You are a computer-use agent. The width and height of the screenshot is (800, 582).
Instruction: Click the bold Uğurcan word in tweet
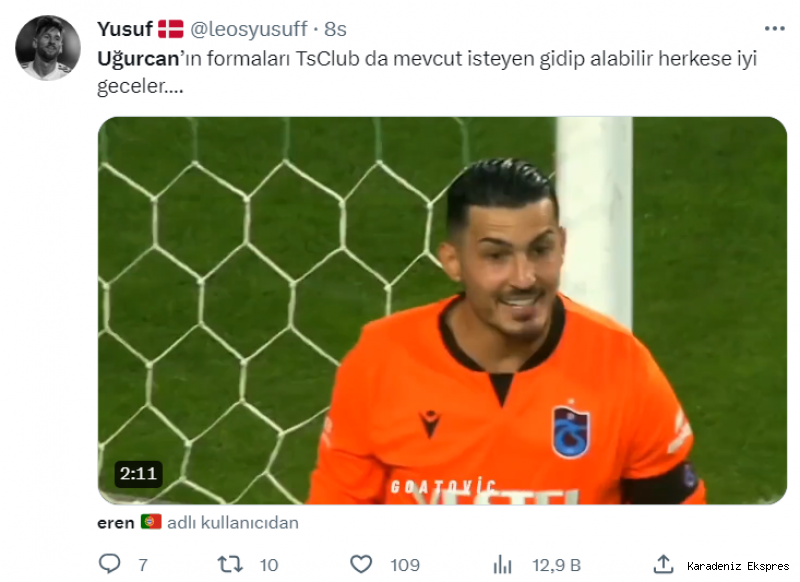138,59
